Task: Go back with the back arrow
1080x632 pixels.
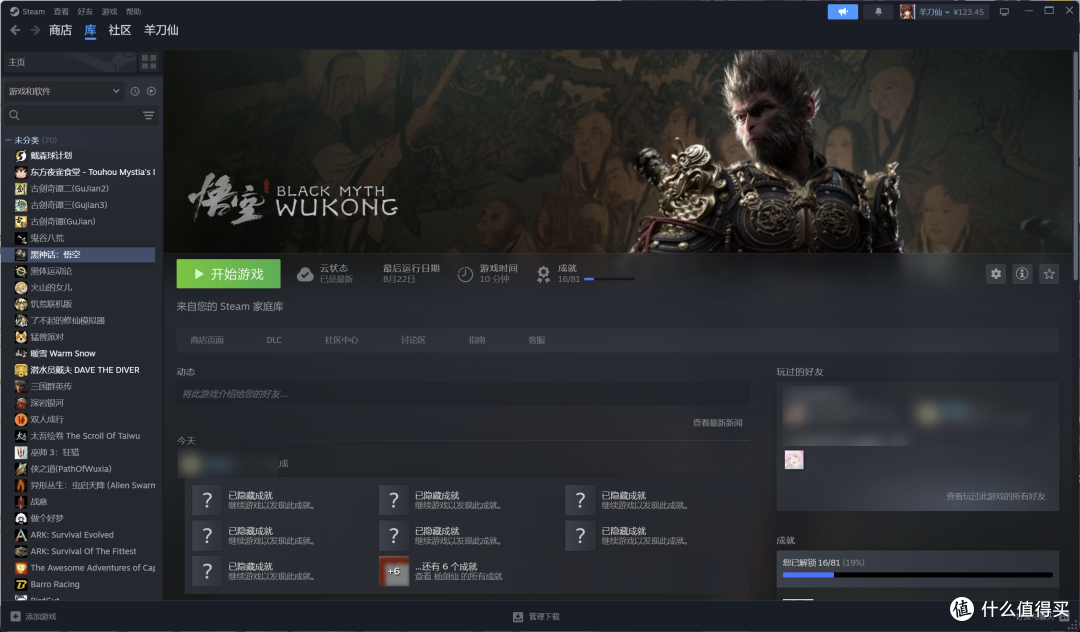Action: (x=15, y=30)
